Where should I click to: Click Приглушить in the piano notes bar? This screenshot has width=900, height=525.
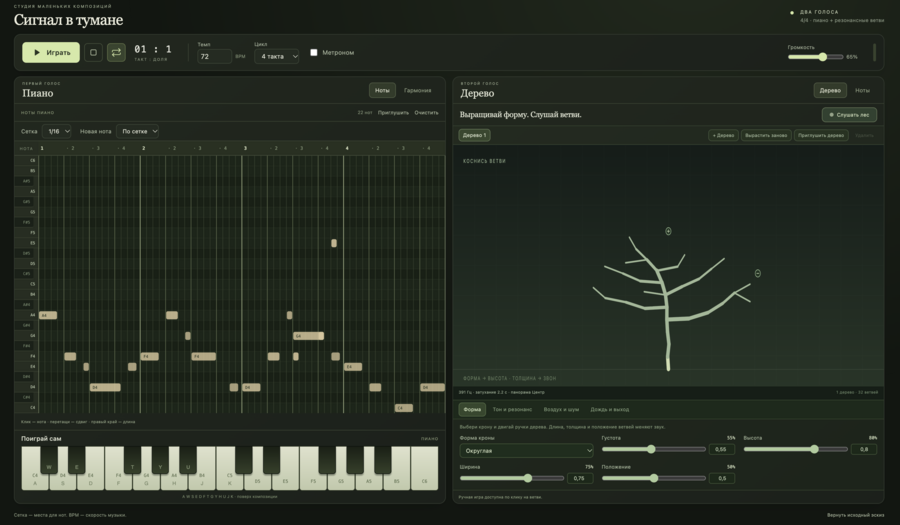coord(393,112)
